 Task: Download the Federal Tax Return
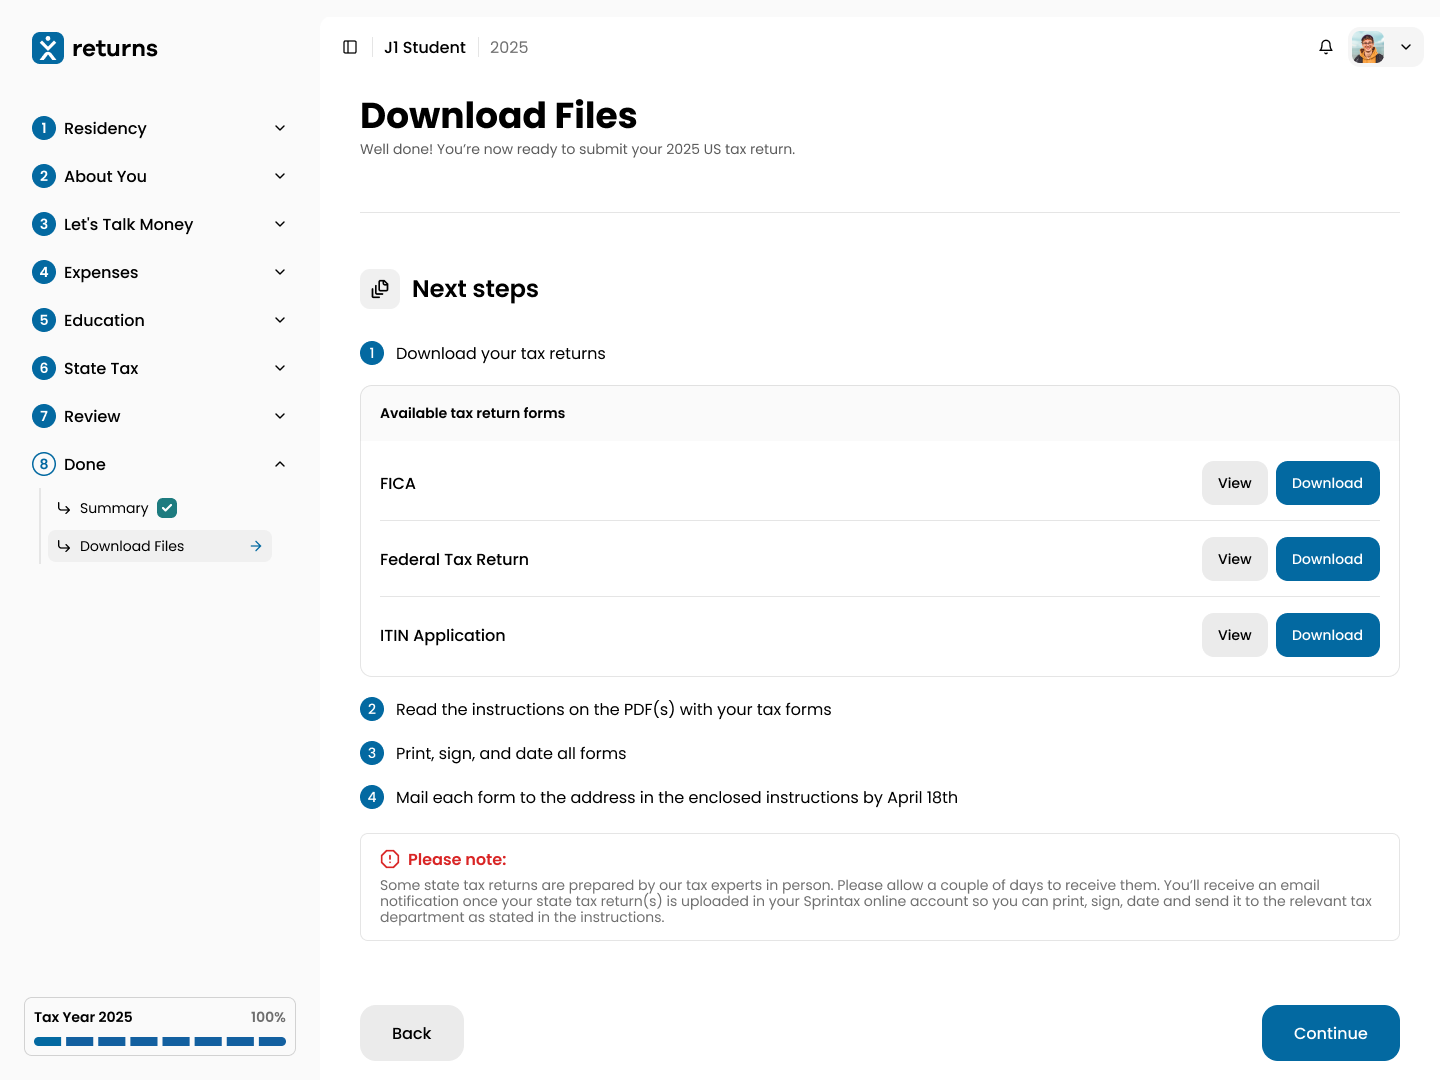[x=1327, y=559]
